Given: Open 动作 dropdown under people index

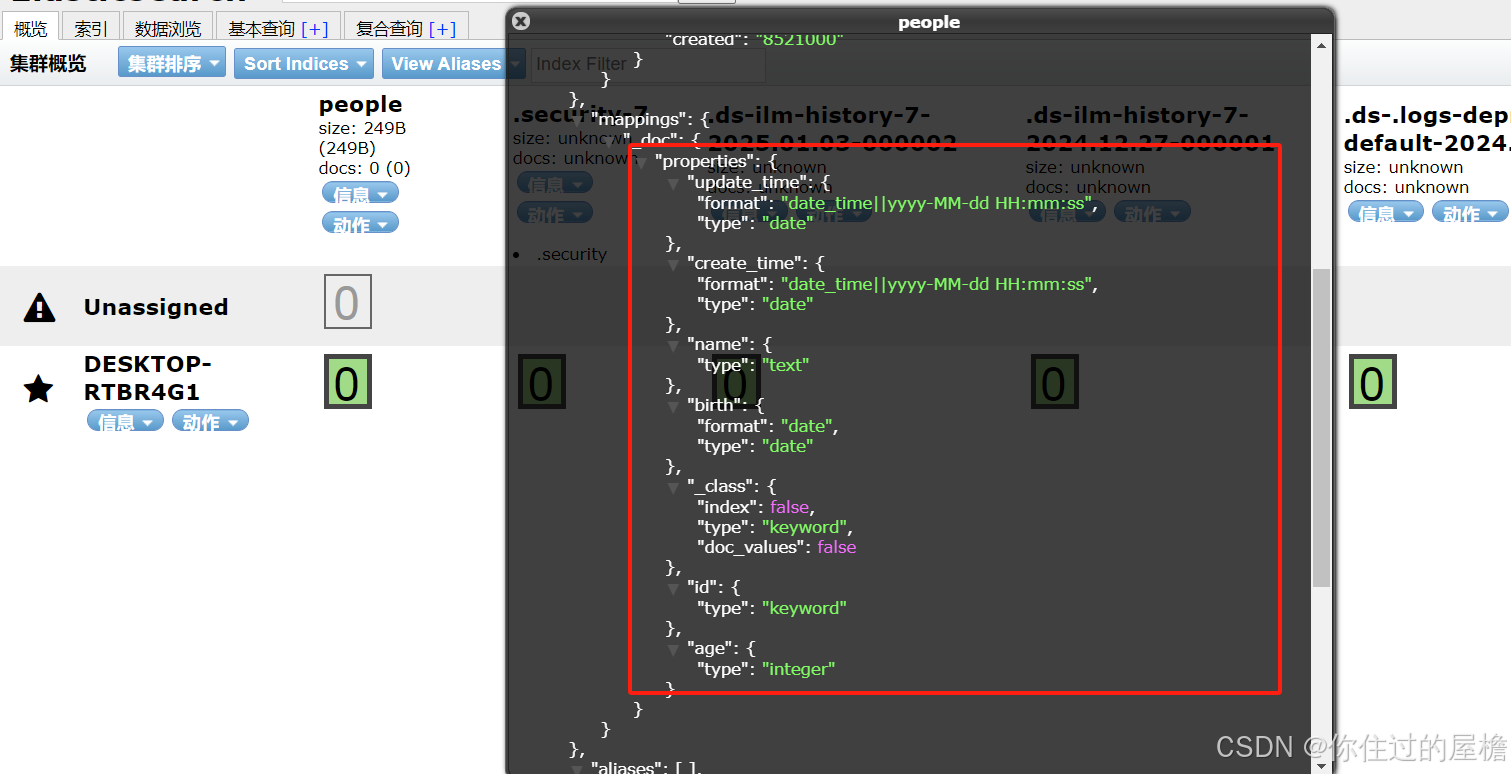Looking at the screenshot, I should click(x=360, y=223).
